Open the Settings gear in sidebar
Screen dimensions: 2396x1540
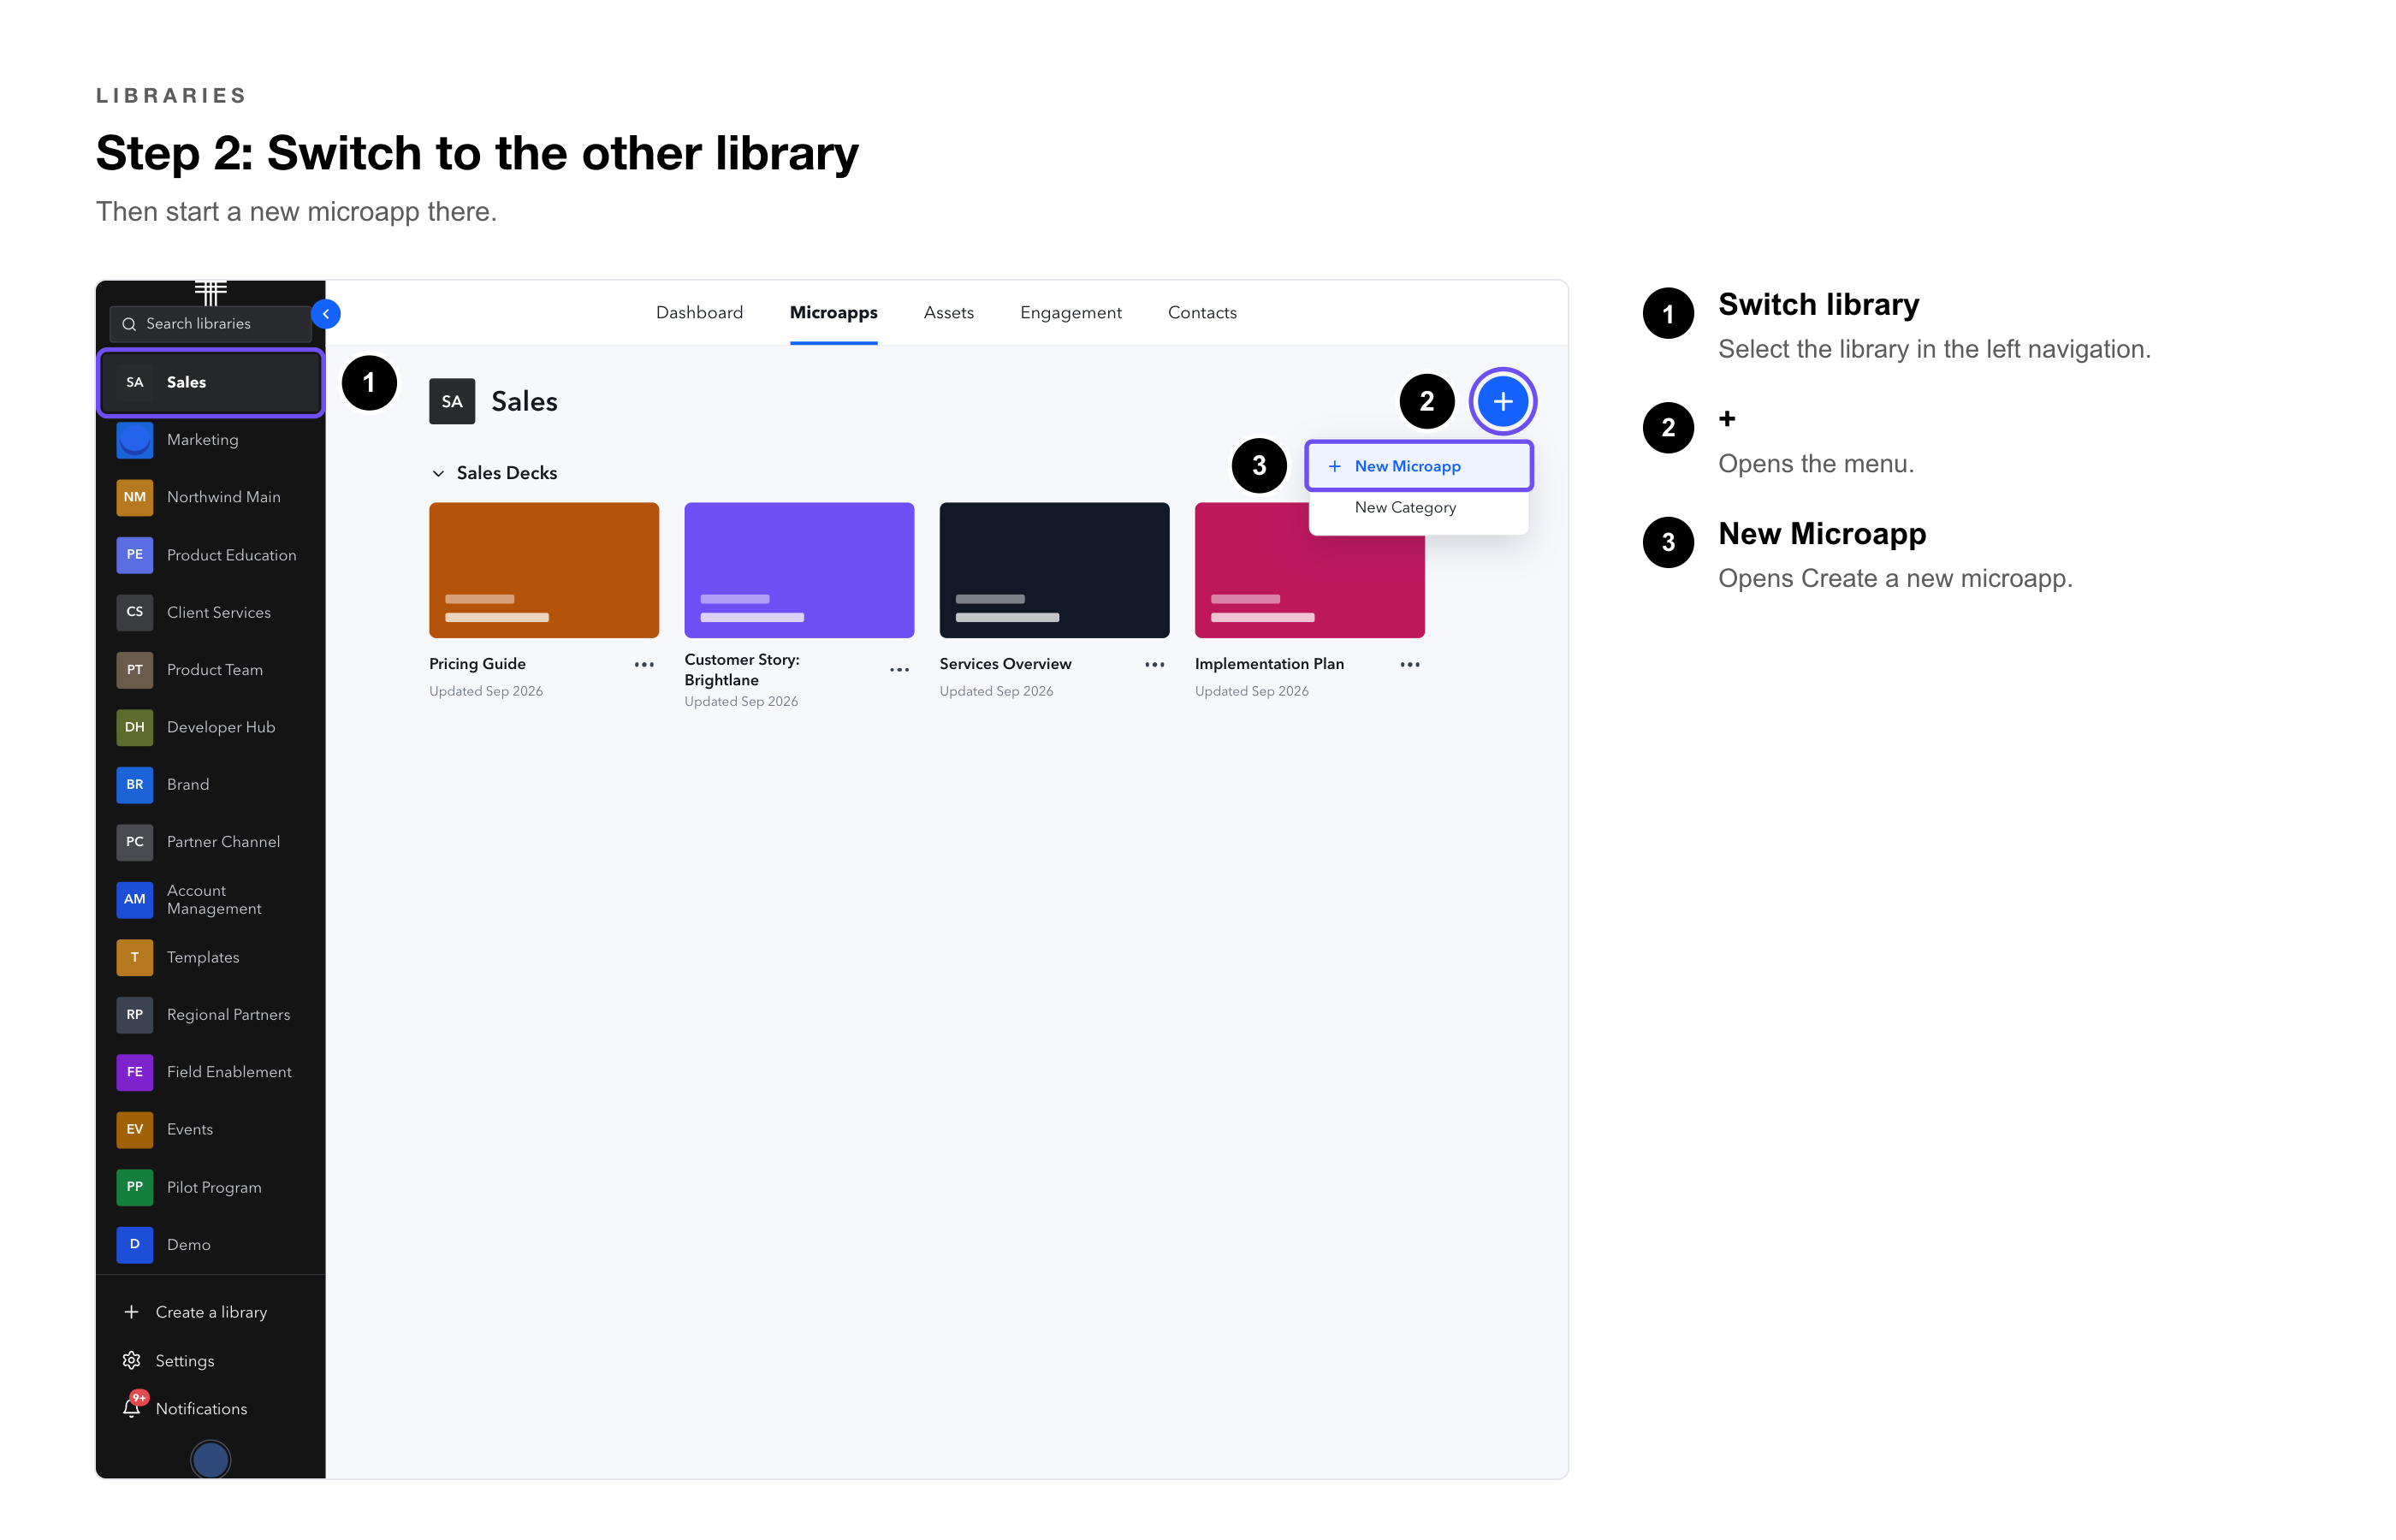[131, 1361]
